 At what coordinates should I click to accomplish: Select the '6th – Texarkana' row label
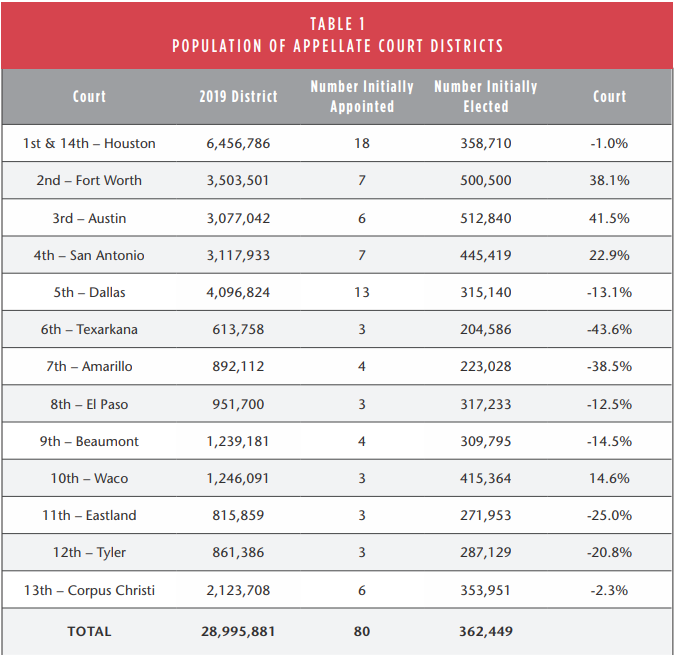[x=89, y=330]
